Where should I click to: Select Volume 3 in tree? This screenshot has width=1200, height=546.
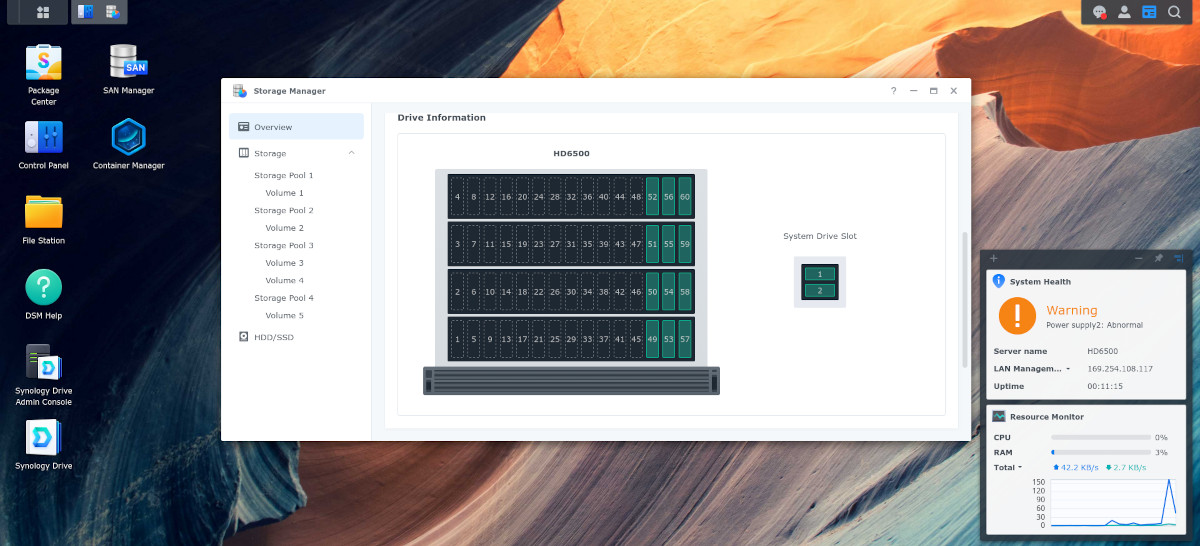(285, 263)
